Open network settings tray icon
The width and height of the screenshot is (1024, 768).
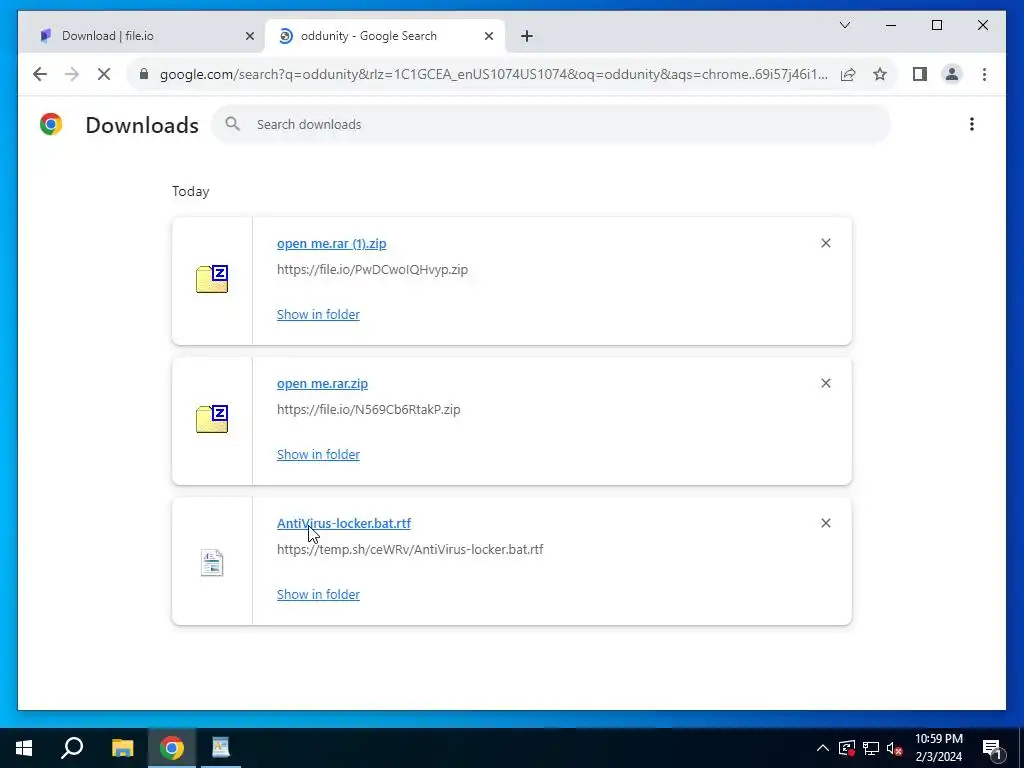[871, 748]
